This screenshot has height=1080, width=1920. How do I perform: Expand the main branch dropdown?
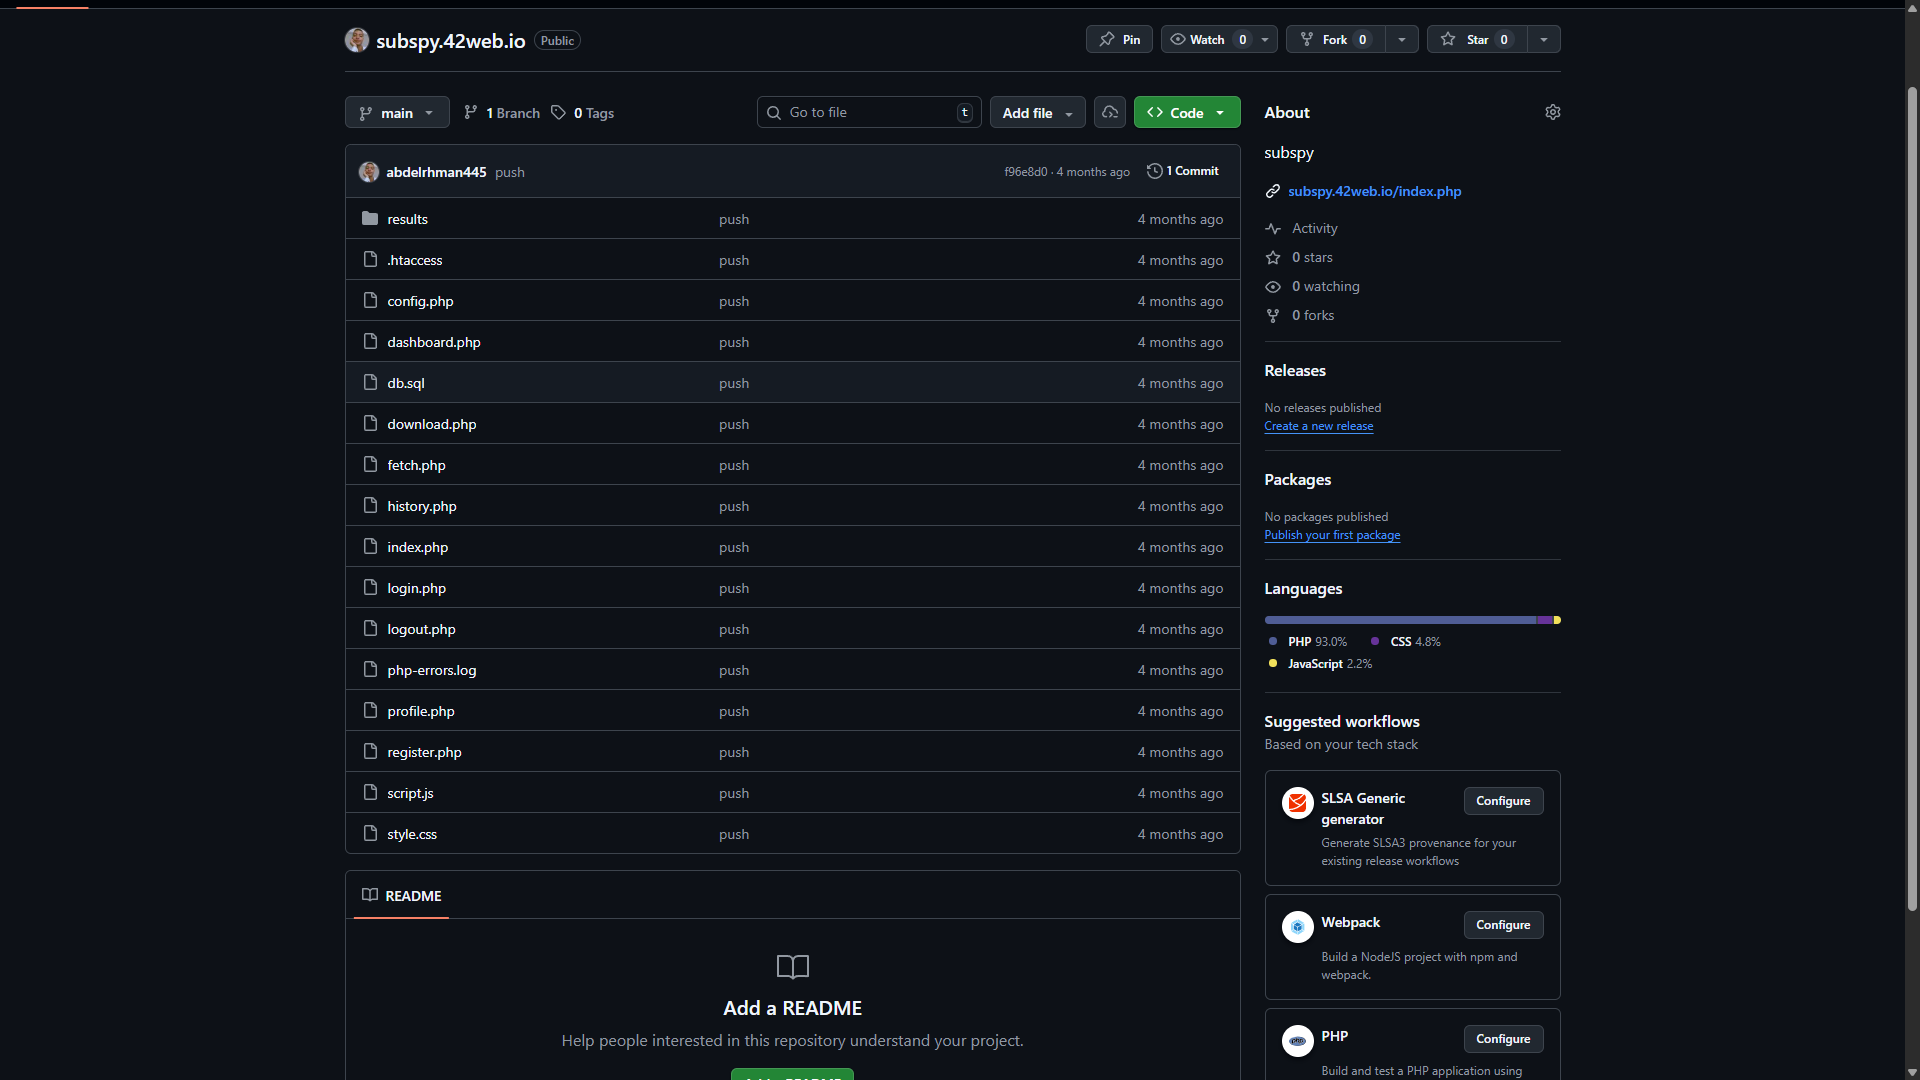[x=397, y=113]
